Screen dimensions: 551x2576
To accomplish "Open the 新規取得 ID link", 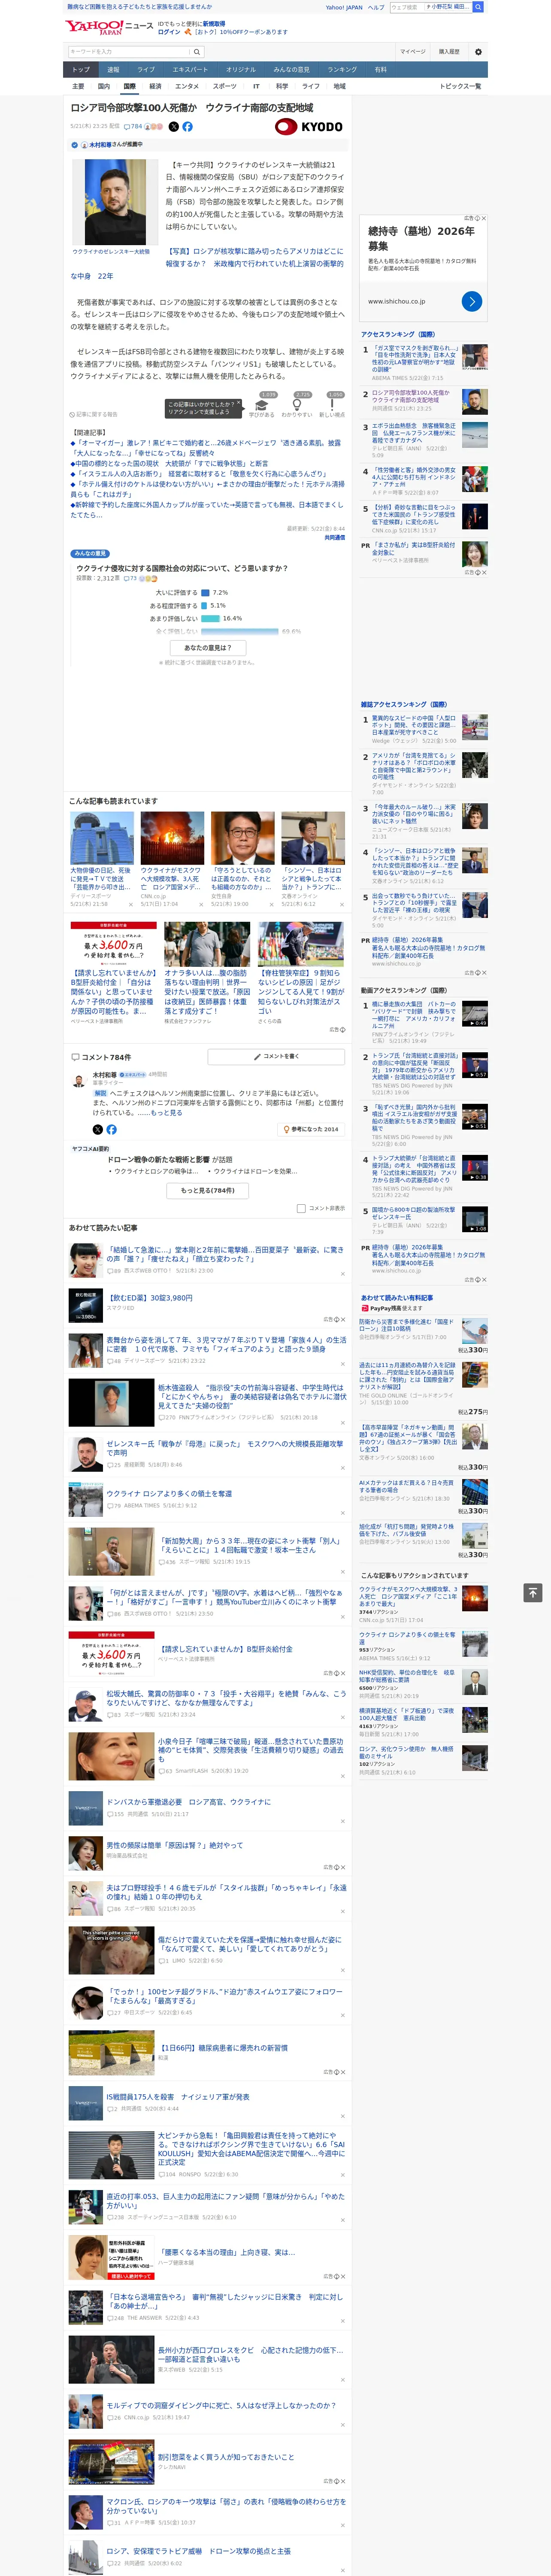I will point(214,23).
